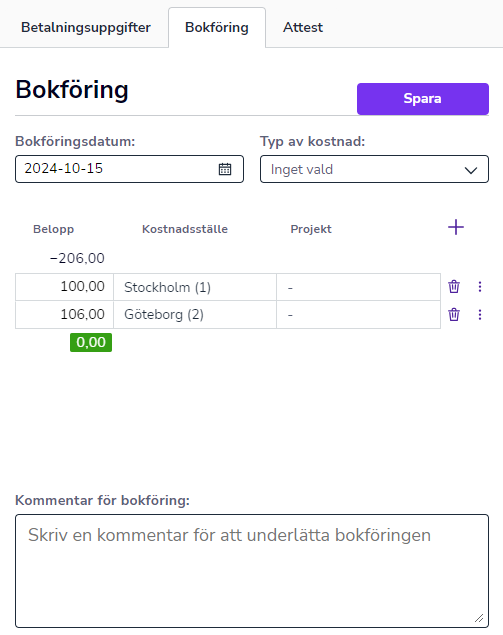Delete the Stockholm (1) row
Screen dimensions: 503x635
(454, 287)
